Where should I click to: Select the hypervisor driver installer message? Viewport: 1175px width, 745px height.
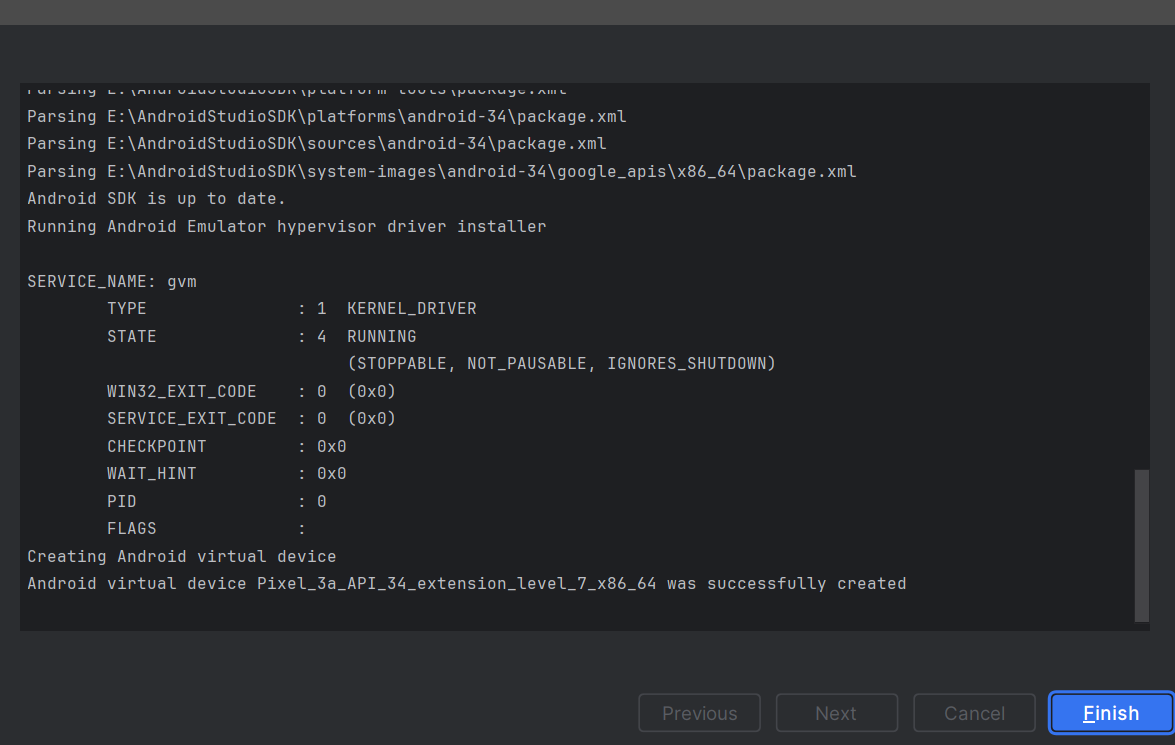(286, 226)
